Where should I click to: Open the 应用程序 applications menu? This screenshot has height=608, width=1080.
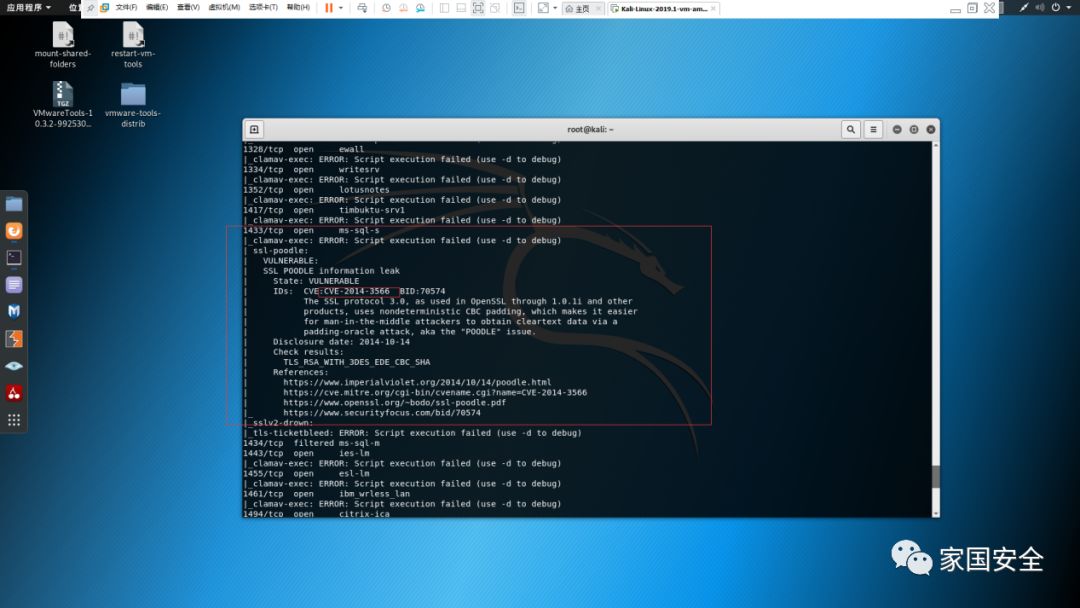29,8
